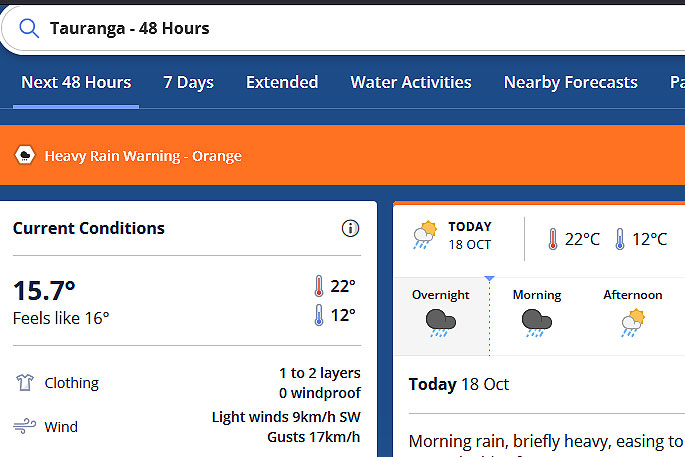Screen dimensions: 685x457
Task: Click the blue low temperature thermometer in Current Conditions
Action: 319,315
